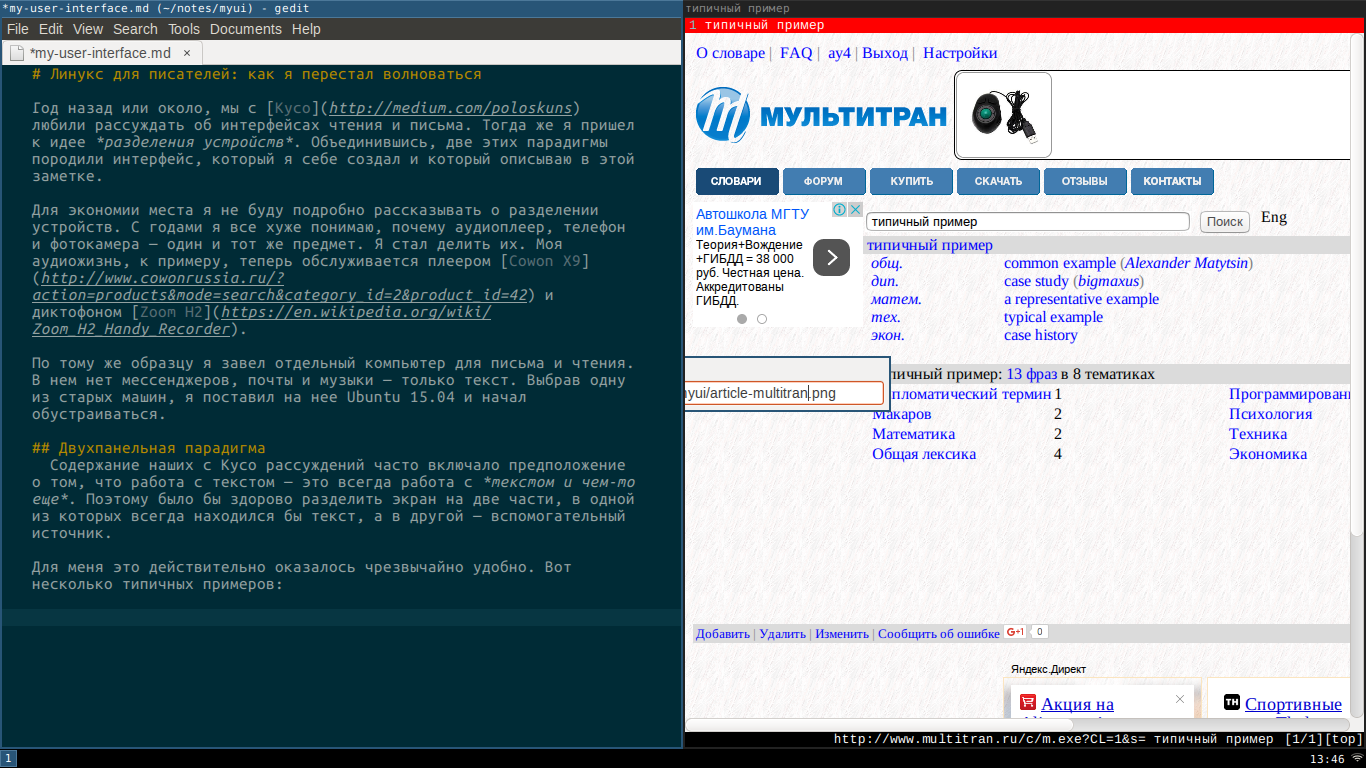
Task: Select the second ad carousel dot
Action: [762, 319]
